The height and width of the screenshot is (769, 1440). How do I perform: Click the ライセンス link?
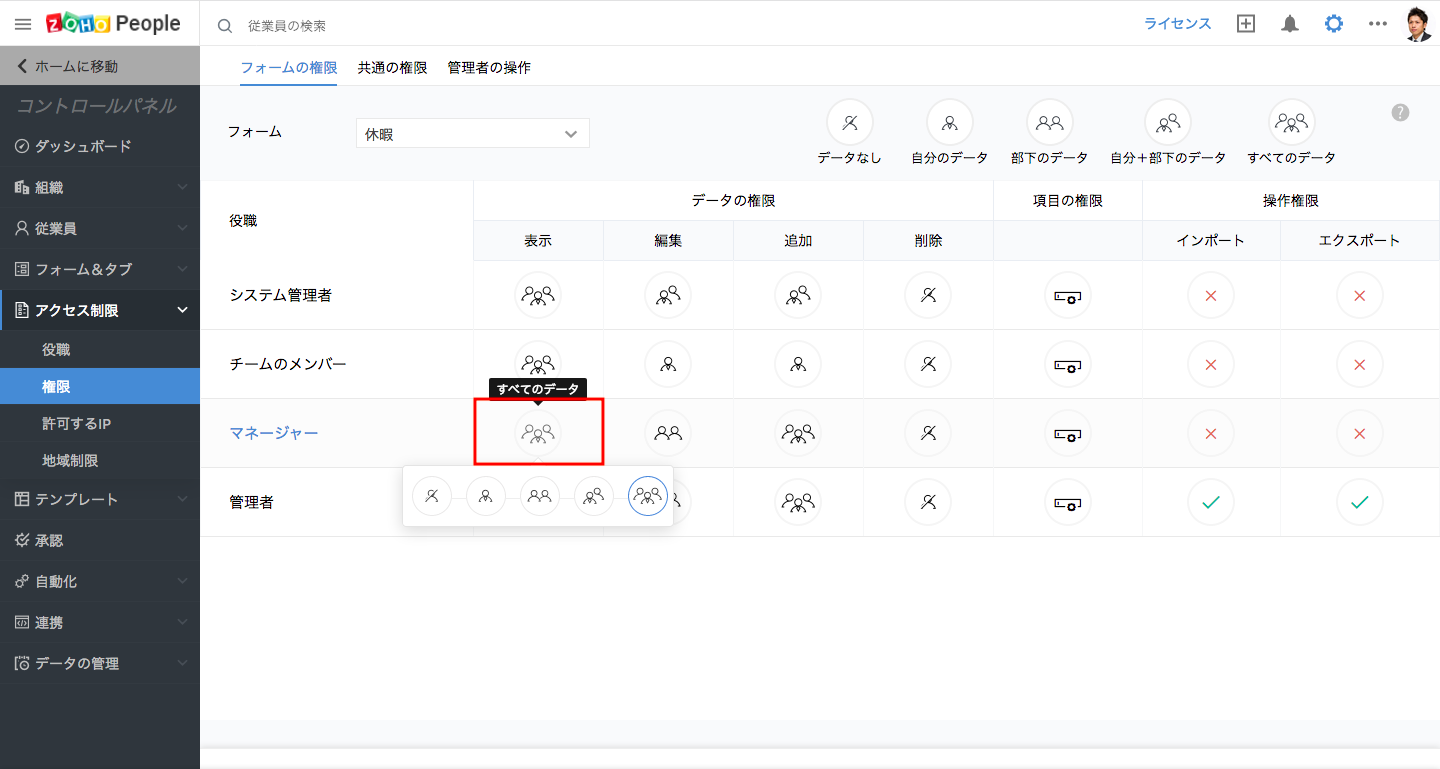1178,24
